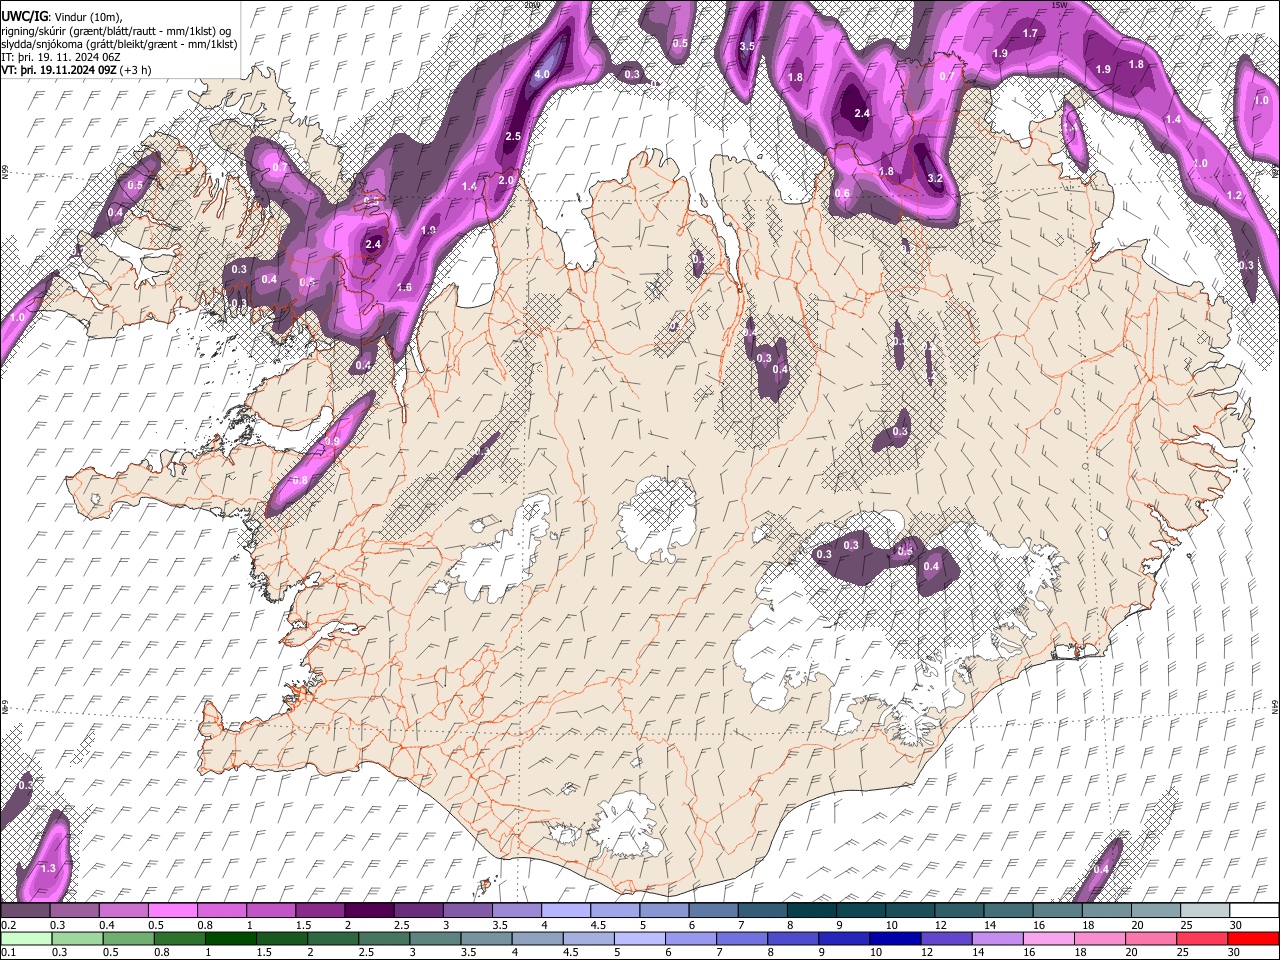
Task: Select the bright pink 0.5 swatch in the snow scale
Action: point(172,911)
